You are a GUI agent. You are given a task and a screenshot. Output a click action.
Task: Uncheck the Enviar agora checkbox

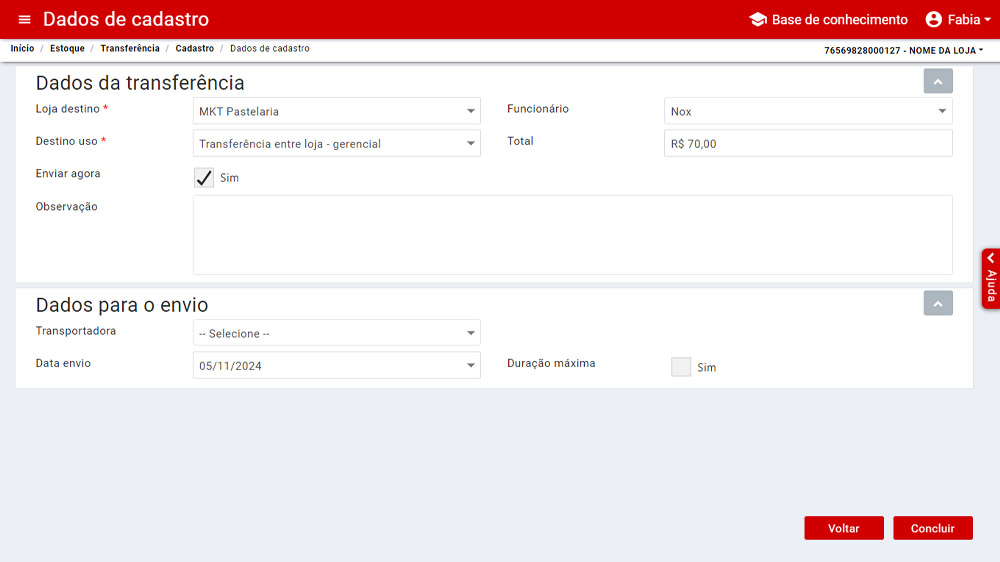point(204,178)
